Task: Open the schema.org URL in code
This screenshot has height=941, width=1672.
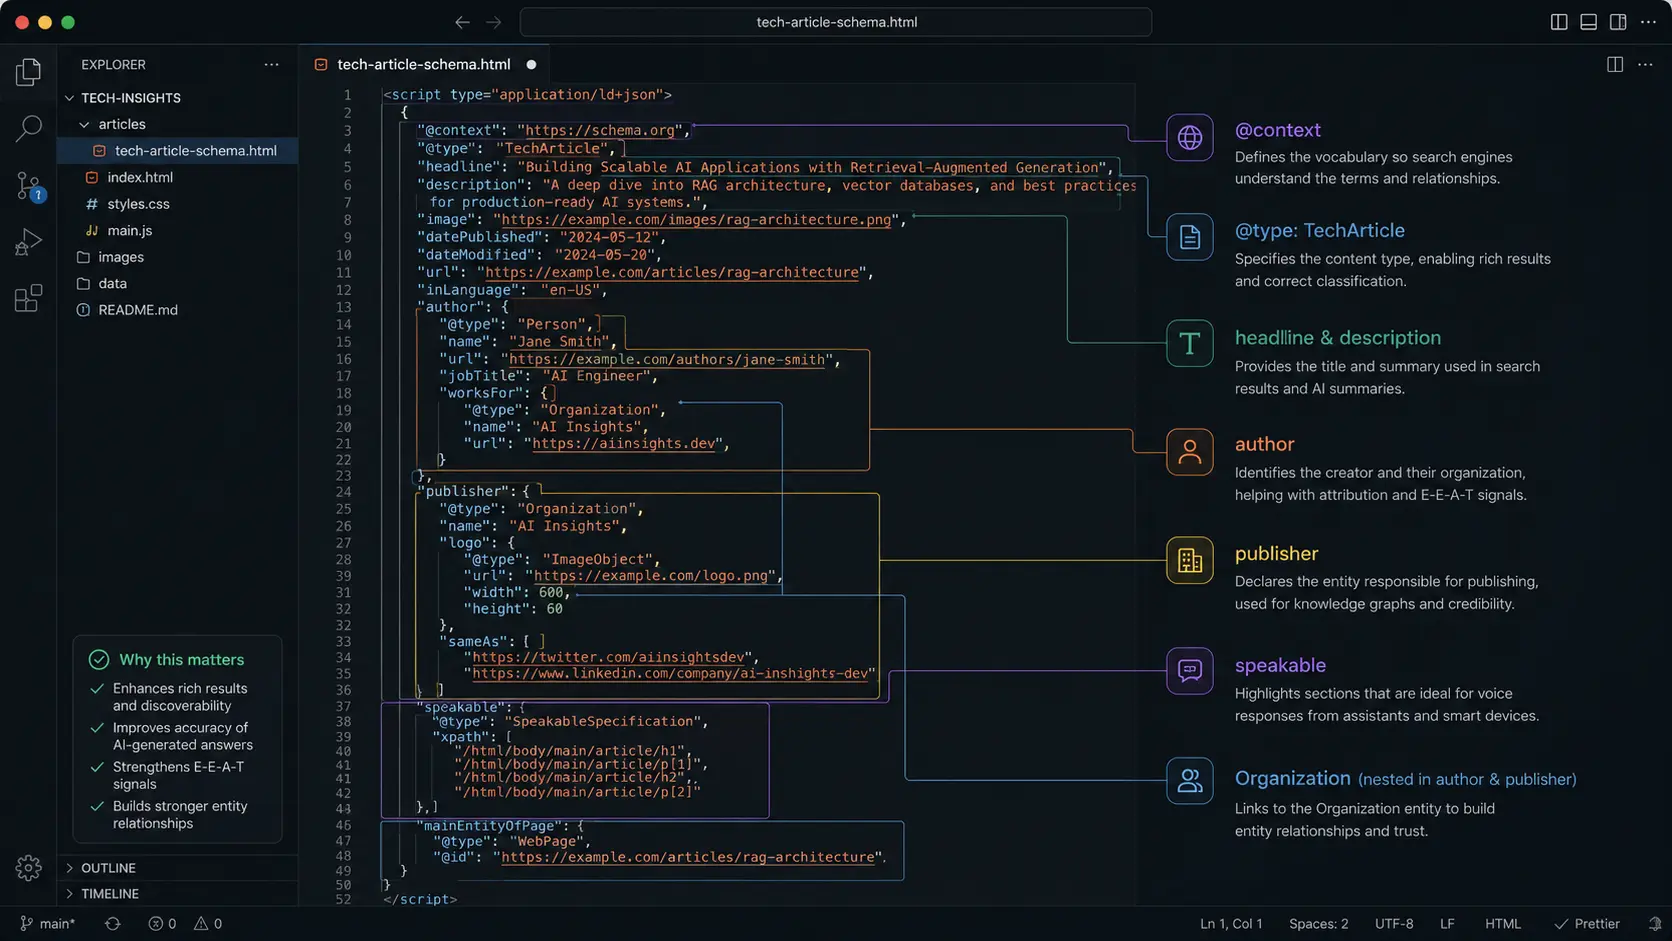Action: coord(600,130)
